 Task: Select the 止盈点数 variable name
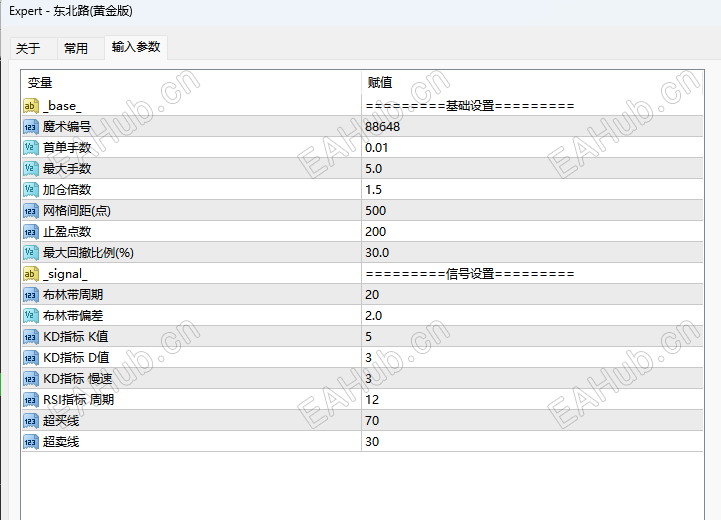point(67,232)
